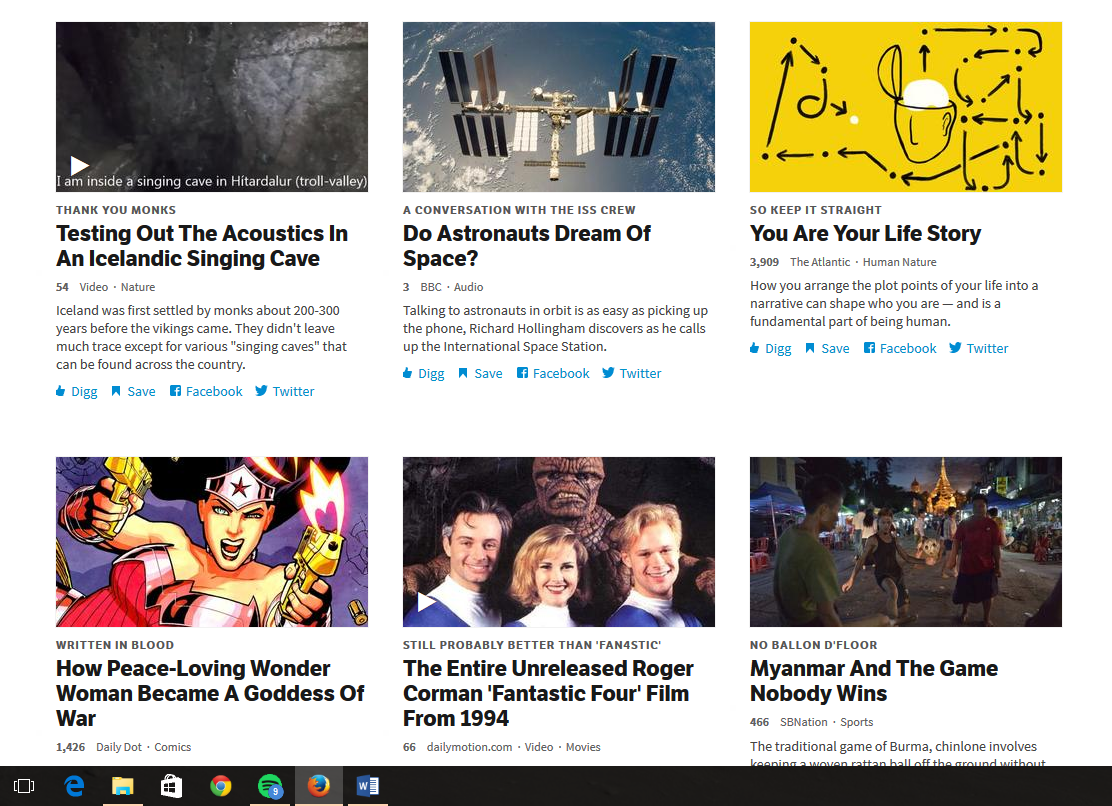The image size is (1112, 806).
Task: Open the Roger Corman Fantastic Four headline
Action: pyautogui.click(x=548, y=693)
